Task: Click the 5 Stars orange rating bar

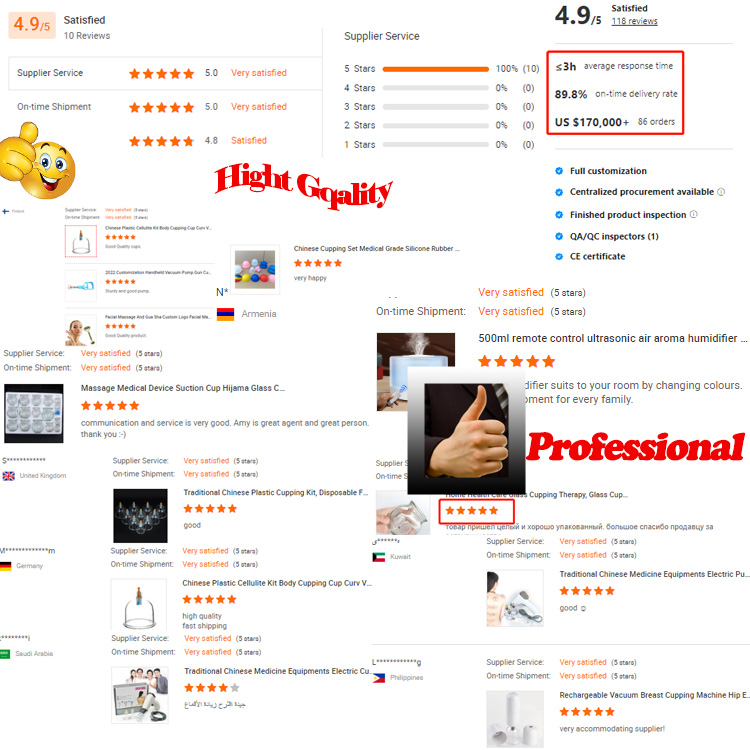Action: point(436,69)
